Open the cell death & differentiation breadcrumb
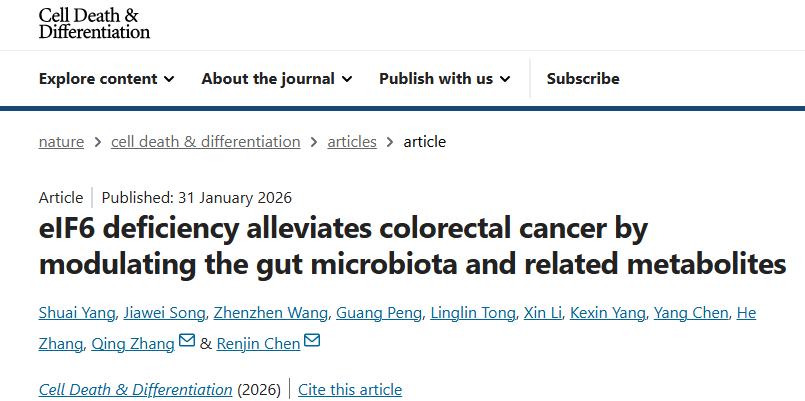805x401 pixels. [x=206, y=142]
